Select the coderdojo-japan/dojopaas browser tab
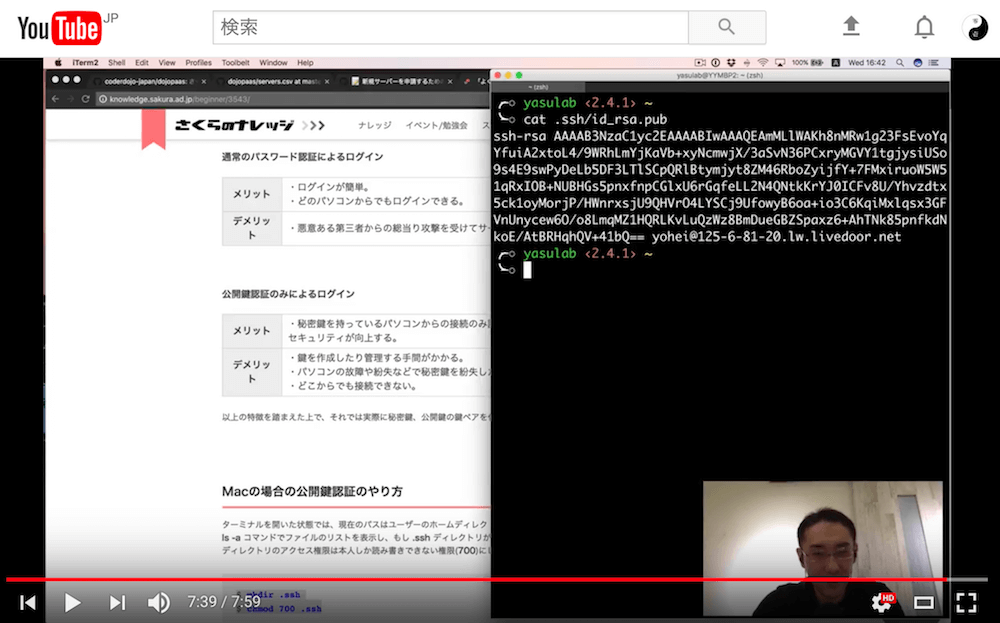1000x623 pixels. (x=150, y=82)
